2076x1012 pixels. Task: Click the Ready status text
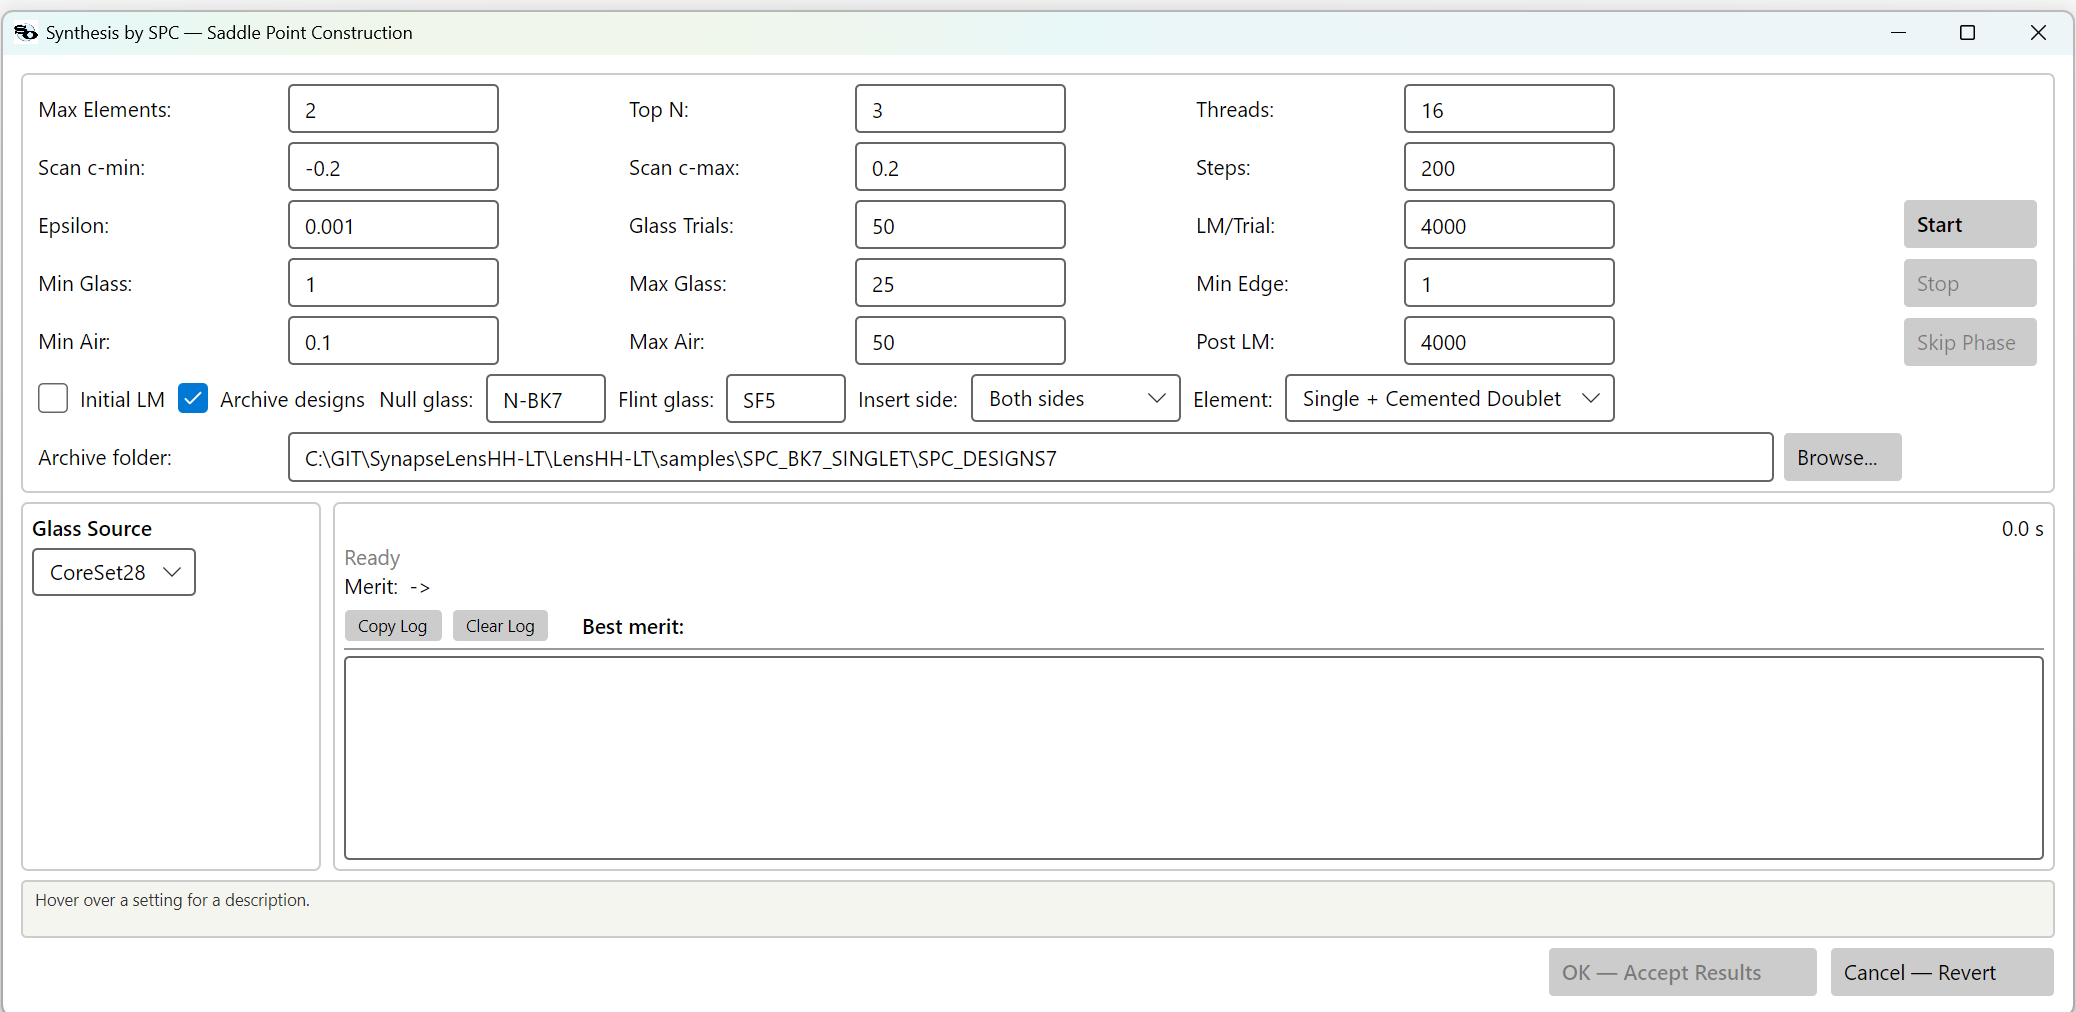click(372, 558)
